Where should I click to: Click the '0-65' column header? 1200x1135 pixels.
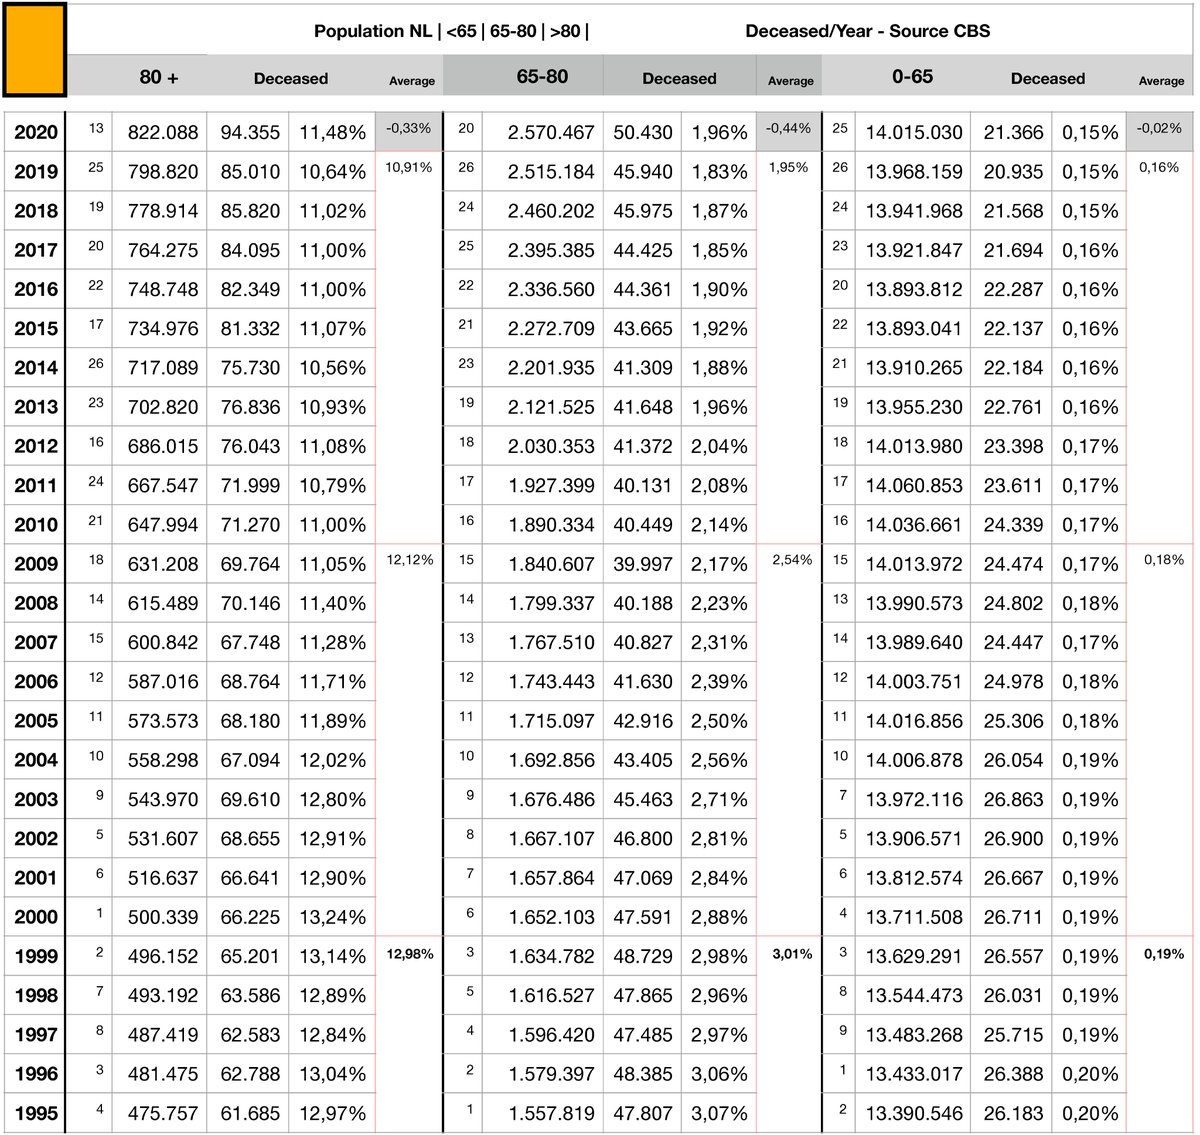pyautogui.click(x=912, y=76)
